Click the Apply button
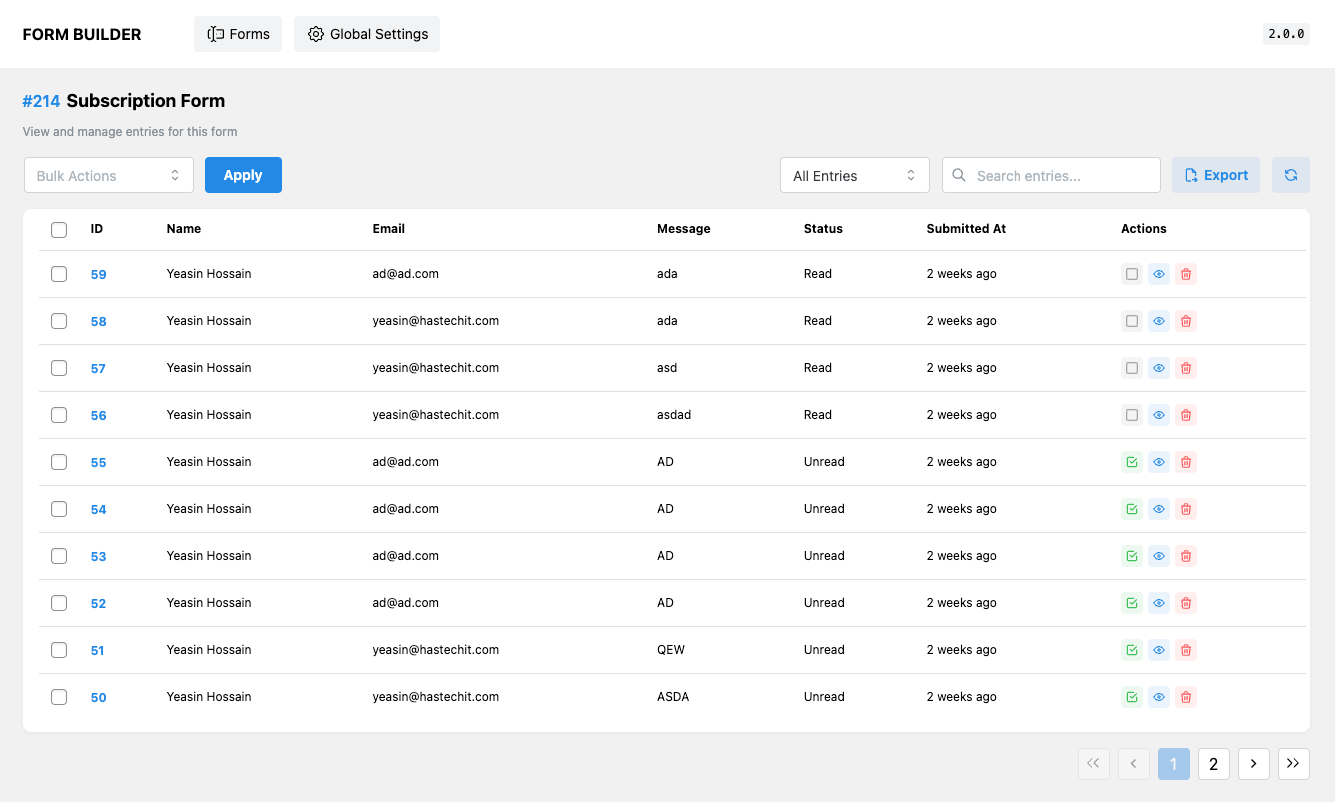This screenshot has height=802, width=1335. (243, 175)
